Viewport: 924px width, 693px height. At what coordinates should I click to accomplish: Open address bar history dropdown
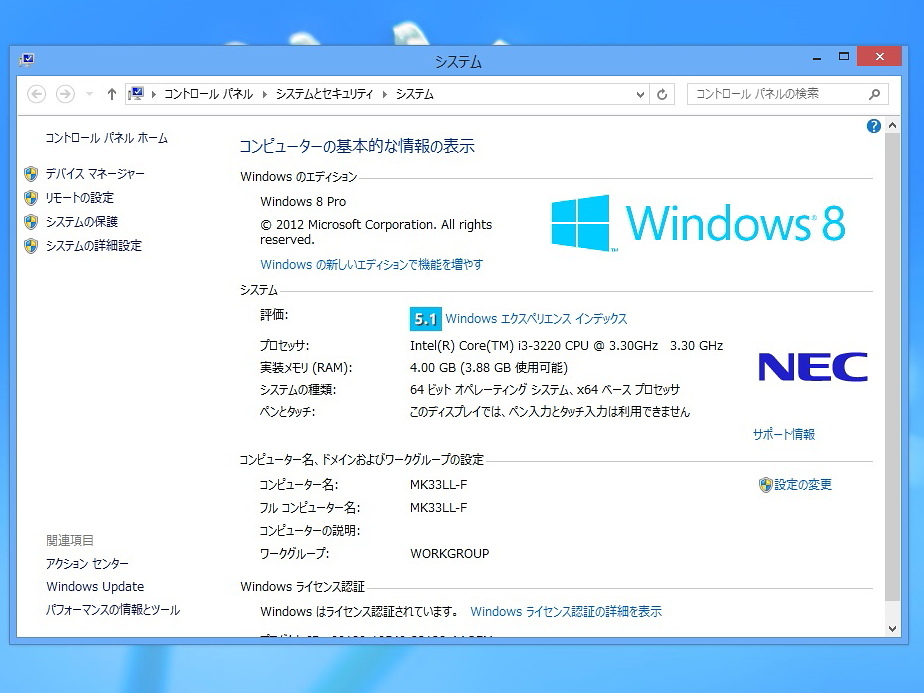point(640,94)
